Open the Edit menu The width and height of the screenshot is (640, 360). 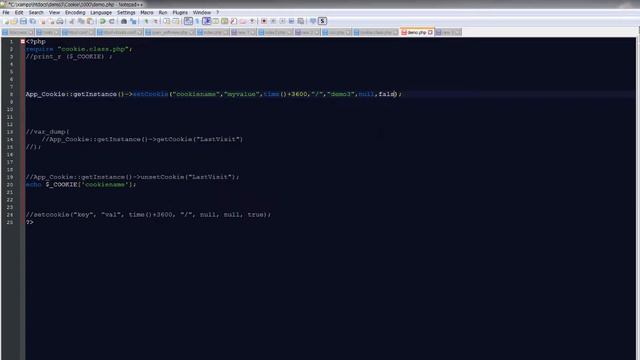click(x=19, y=13)
